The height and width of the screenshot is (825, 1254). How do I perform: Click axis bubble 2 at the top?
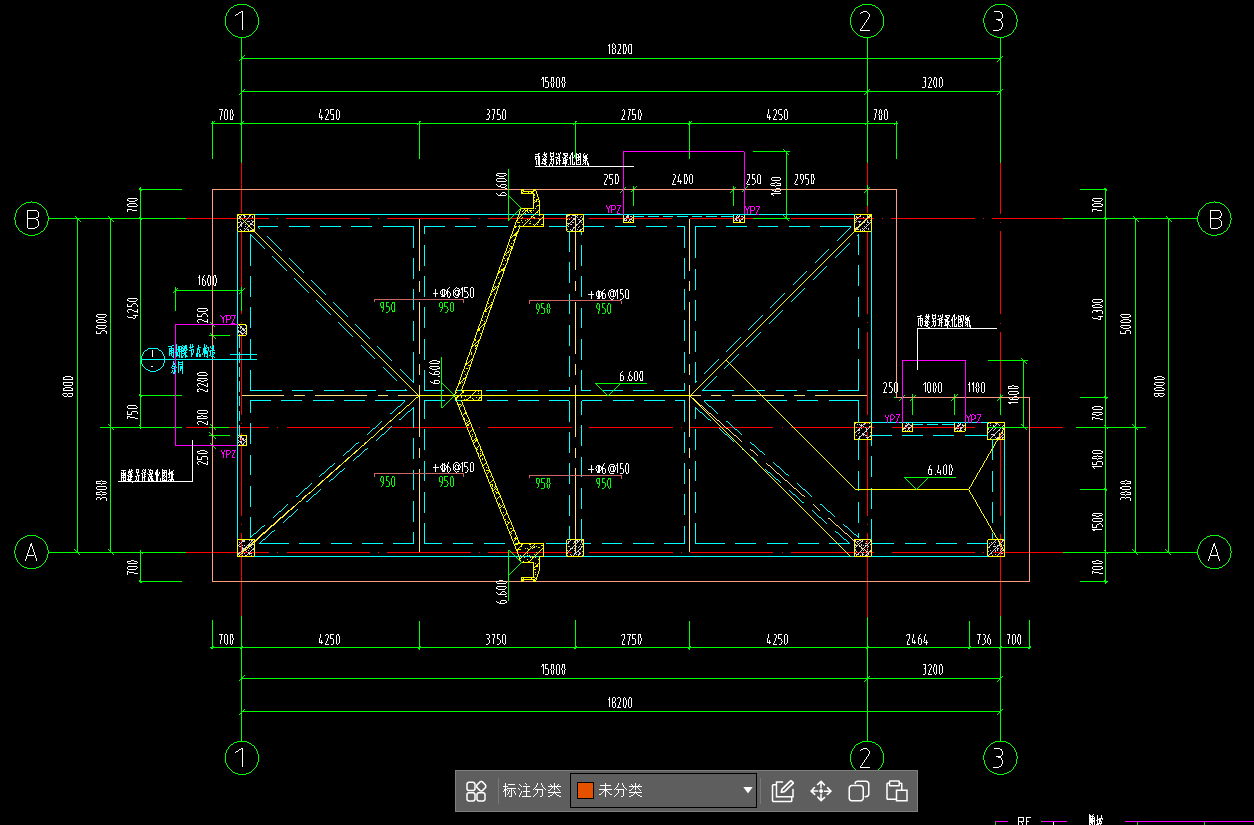(866, 20)
